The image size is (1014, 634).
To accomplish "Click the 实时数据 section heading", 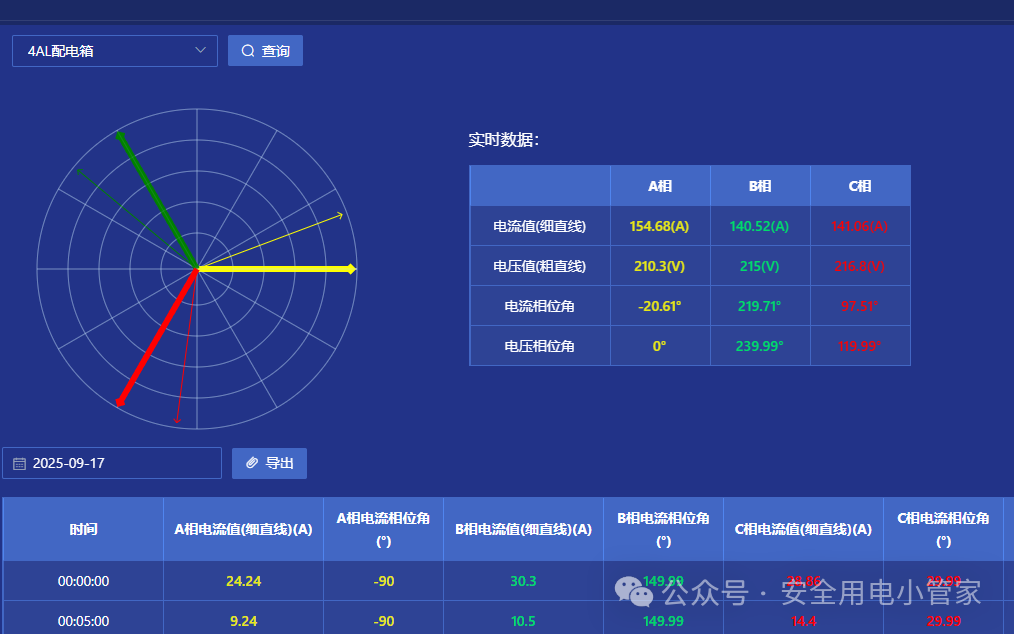I will pyautogui.click(x=504, y=140).
